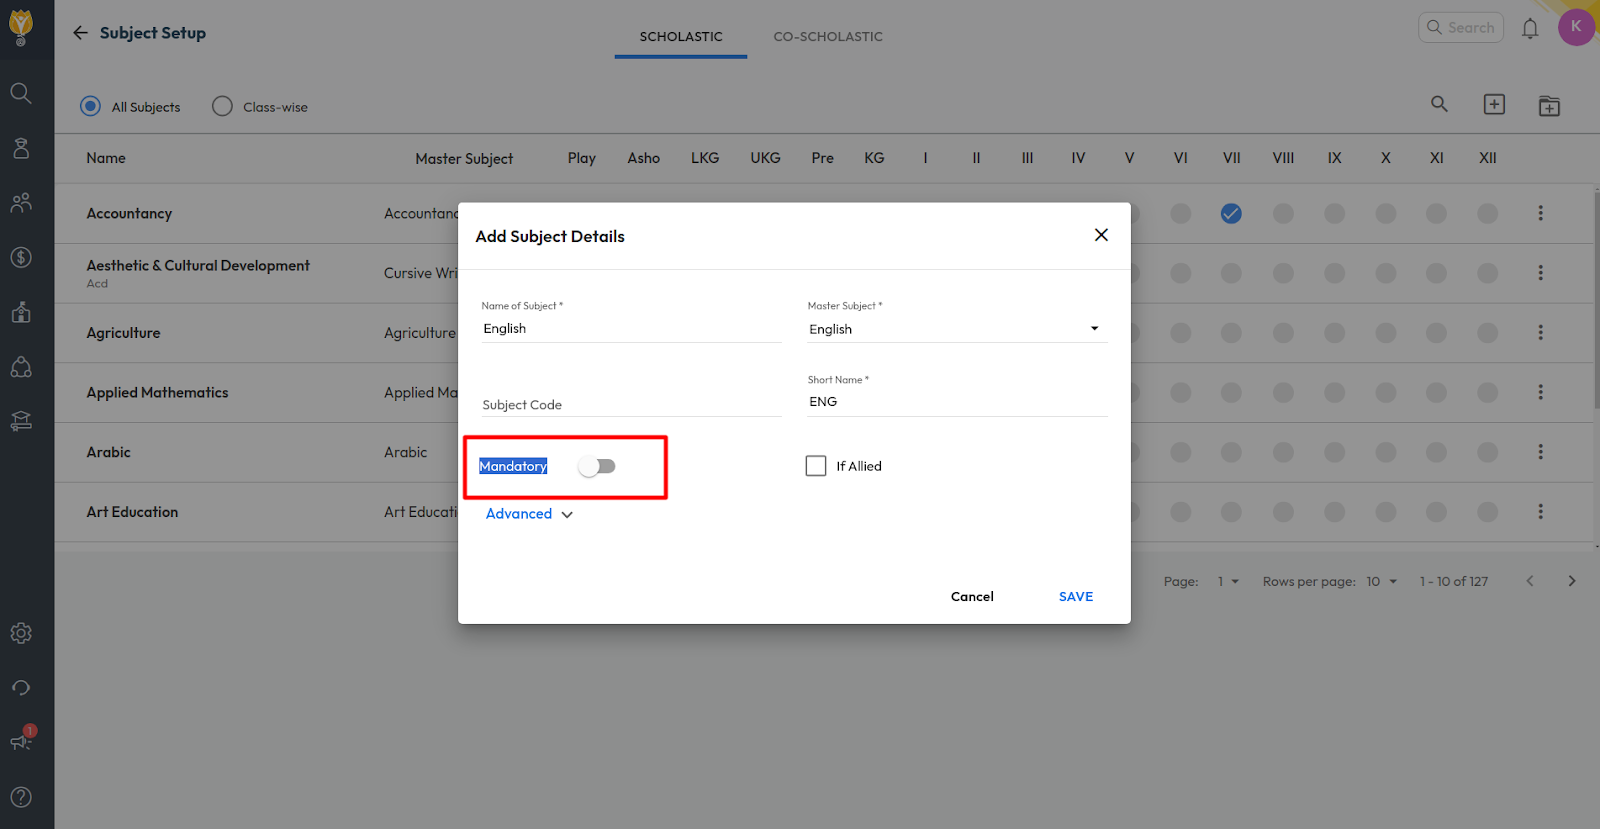Image resolution: width=1600 pixels, height=829 pixels.
Task: Click the SAVE button
Action: (x=1075, y=597)
